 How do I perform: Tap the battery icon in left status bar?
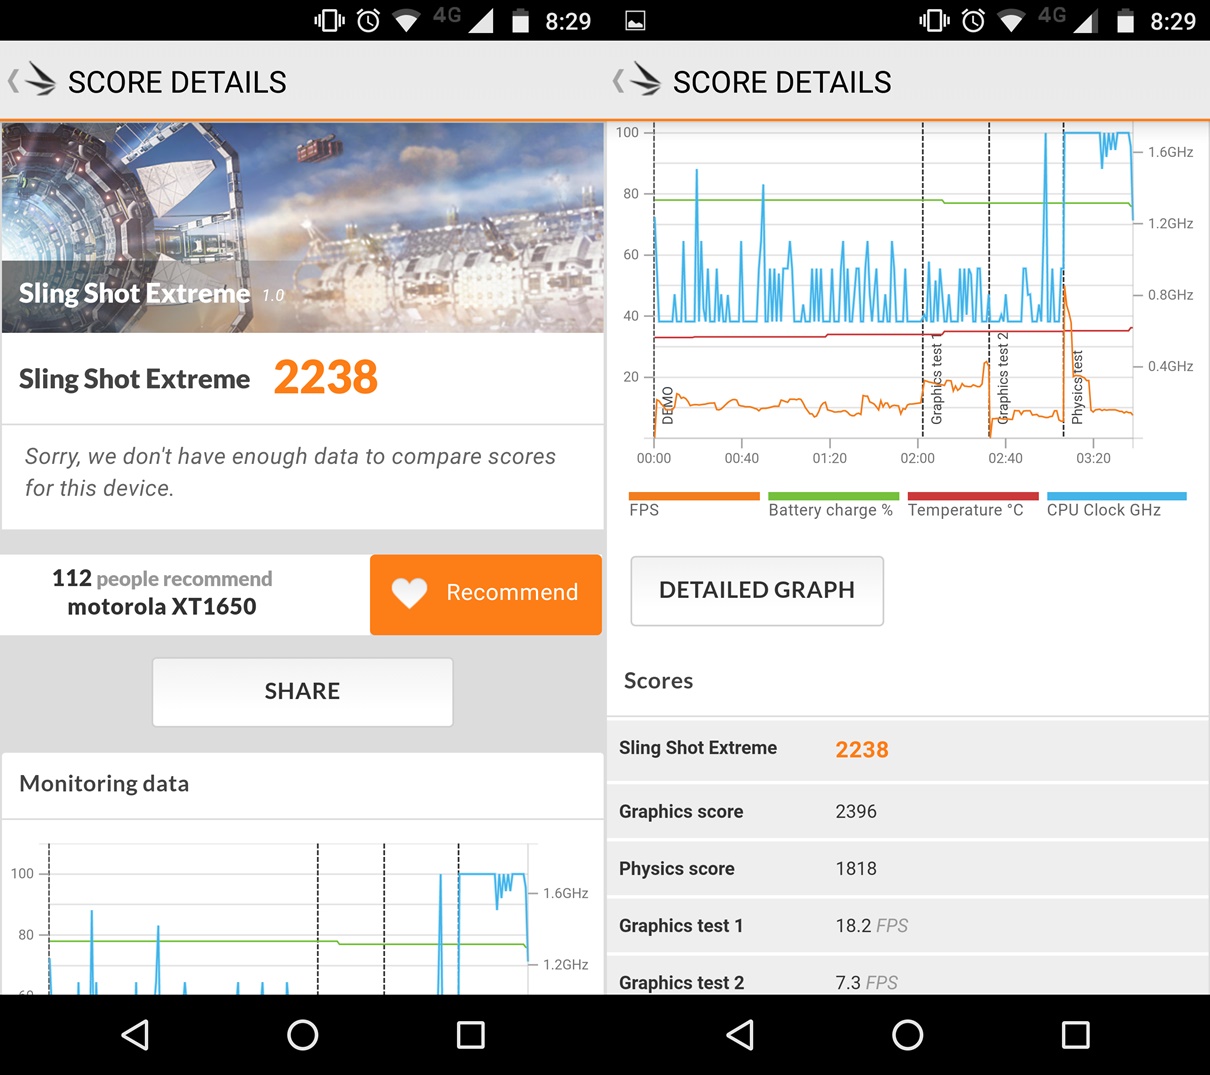pyautogui.click(x=520, y=21)
